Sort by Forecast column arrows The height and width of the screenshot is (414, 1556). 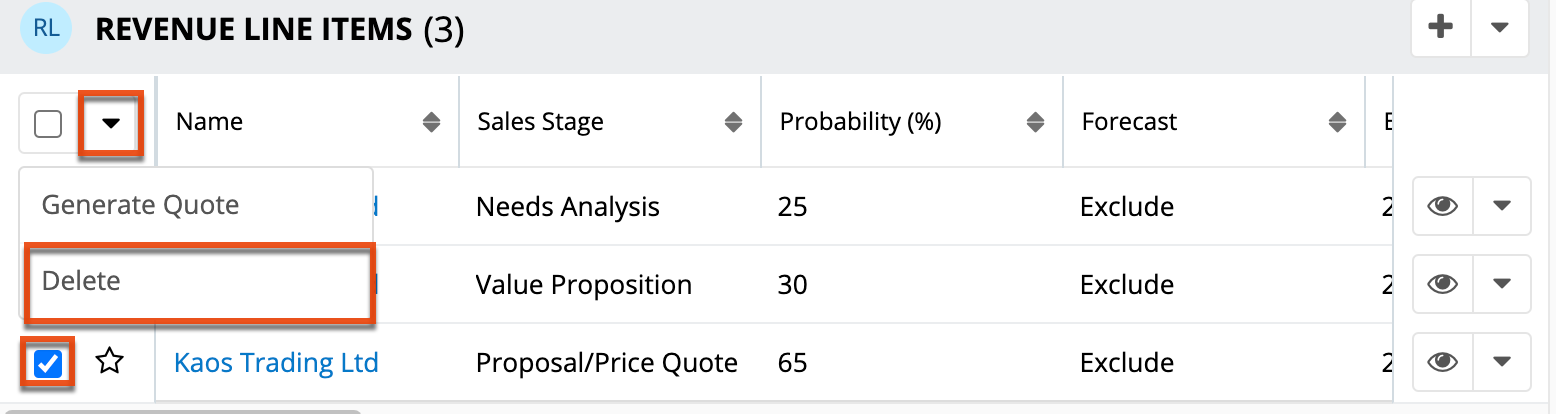1337,122
